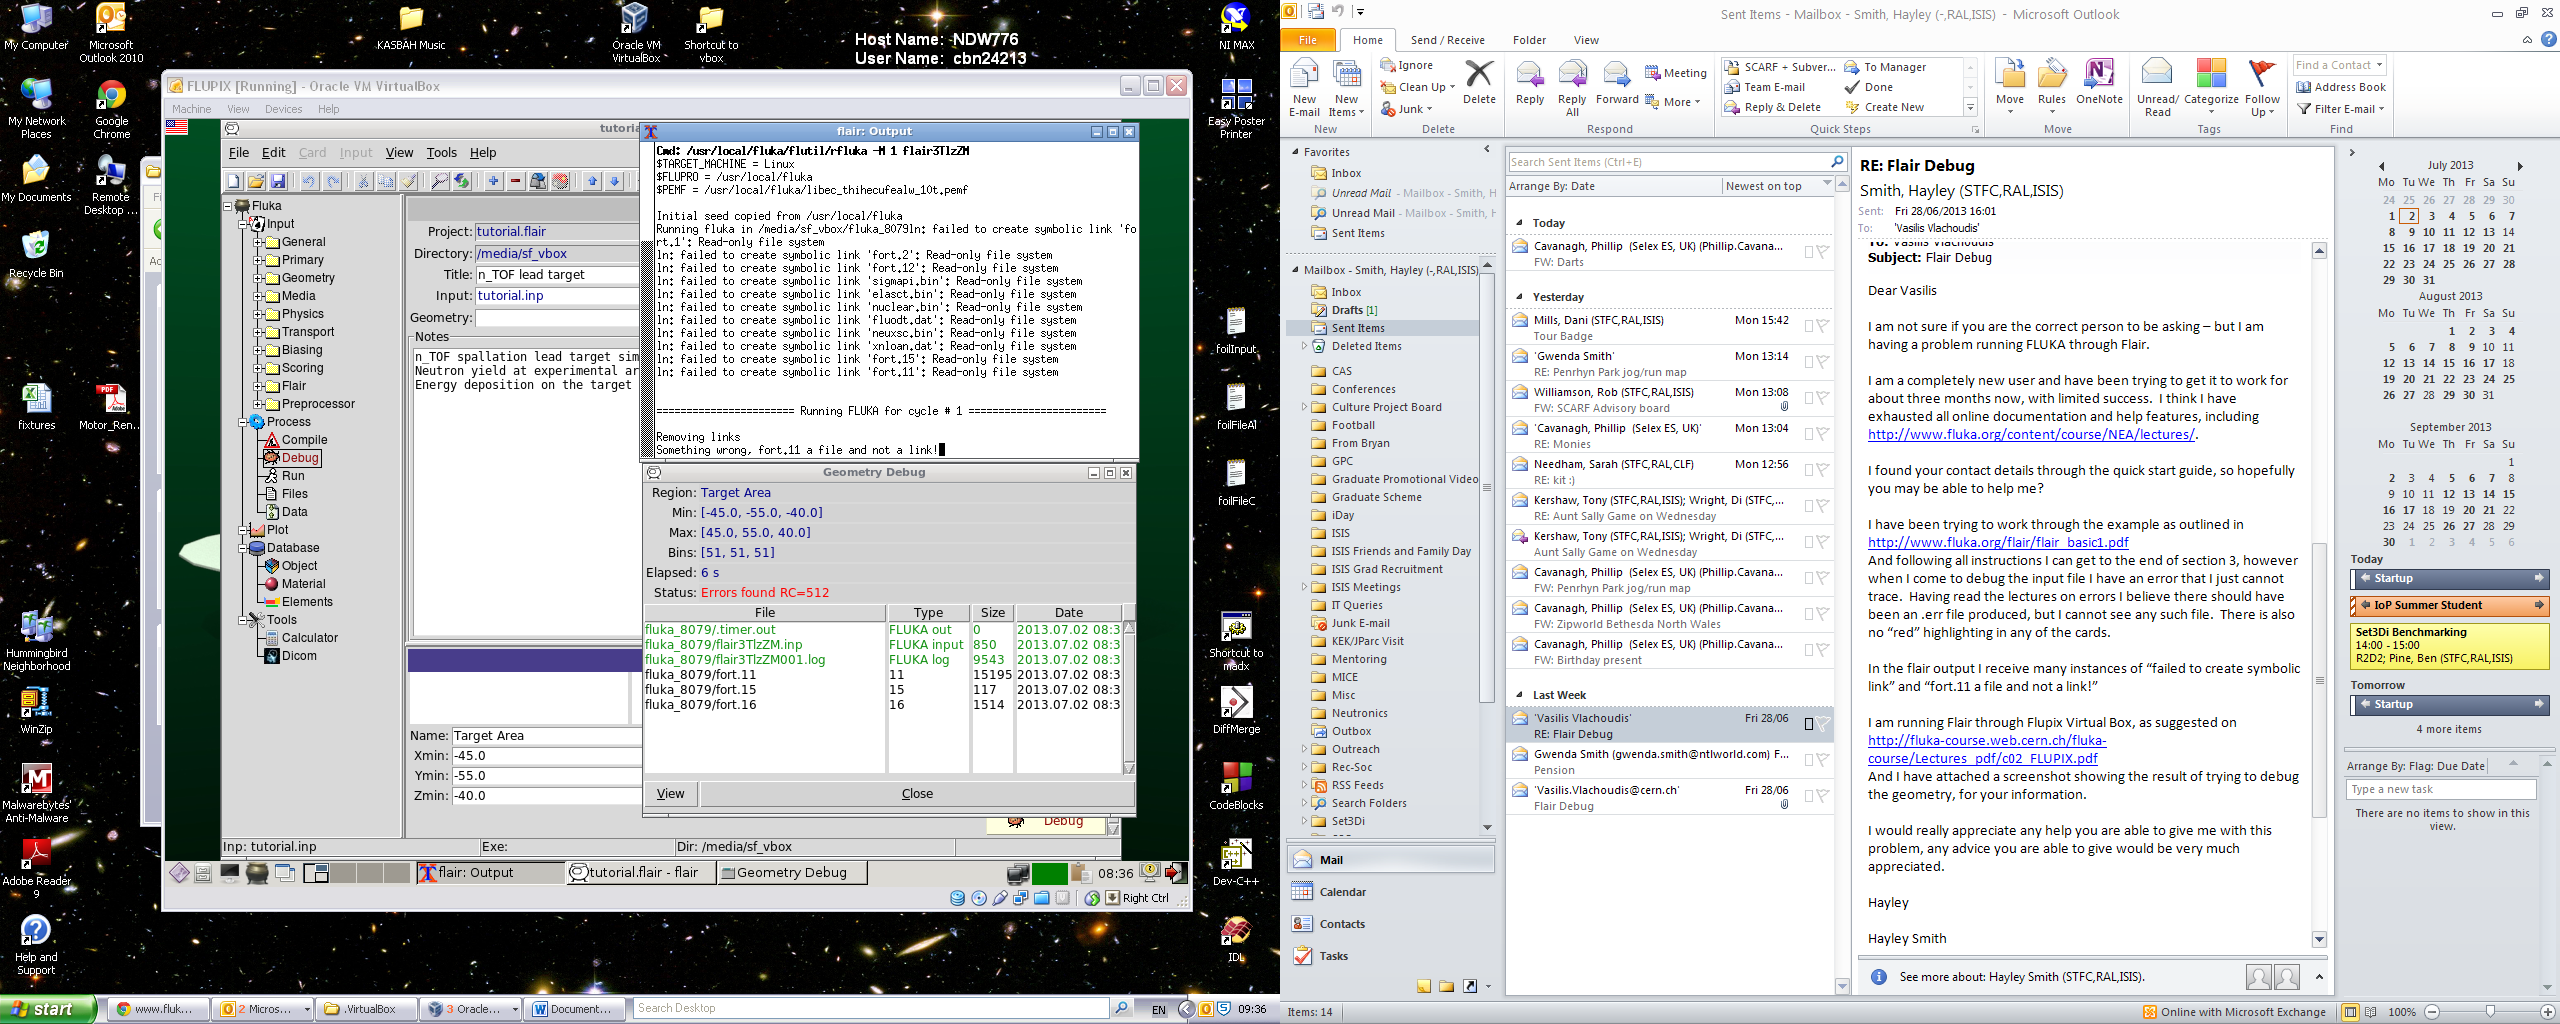Toggle flag on 'Gwenda Smith' Penrhyn Park email
The image size is (2560, 1024).
pos(1823,362)
